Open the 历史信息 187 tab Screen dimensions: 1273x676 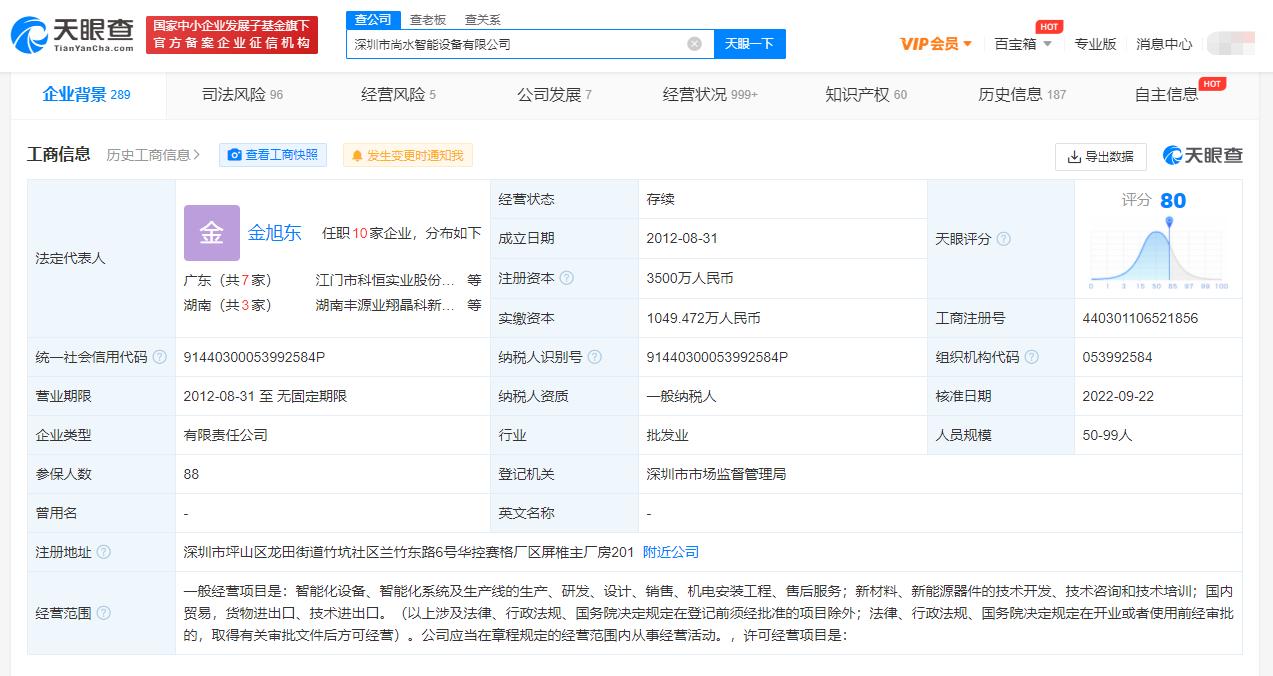point(1022,95)
